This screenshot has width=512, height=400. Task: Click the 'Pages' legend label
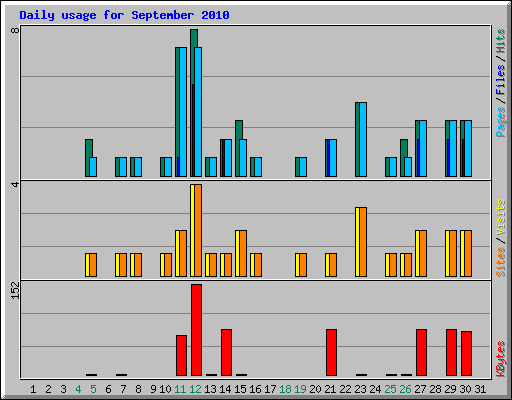(x=500, y=122)
